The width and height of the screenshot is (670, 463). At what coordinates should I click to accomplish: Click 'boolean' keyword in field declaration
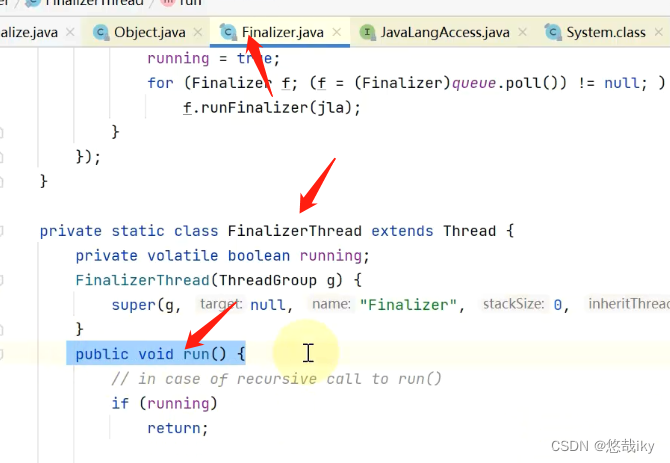(259, 256)
